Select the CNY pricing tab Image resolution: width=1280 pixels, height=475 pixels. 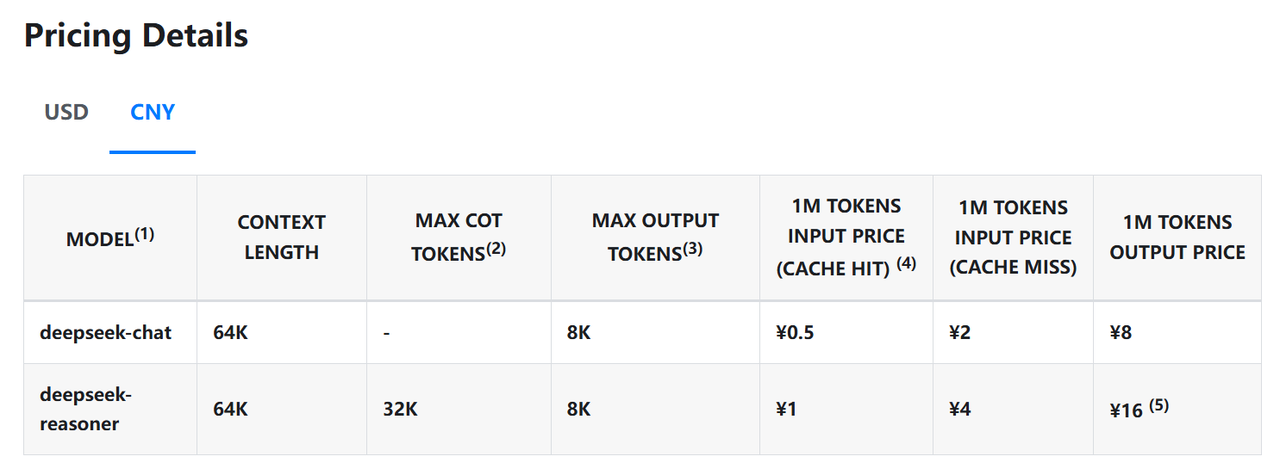coord(153,112)
